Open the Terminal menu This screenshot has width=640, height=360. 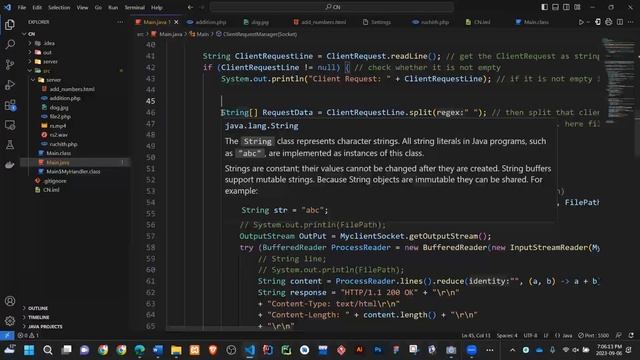[135, 7]
